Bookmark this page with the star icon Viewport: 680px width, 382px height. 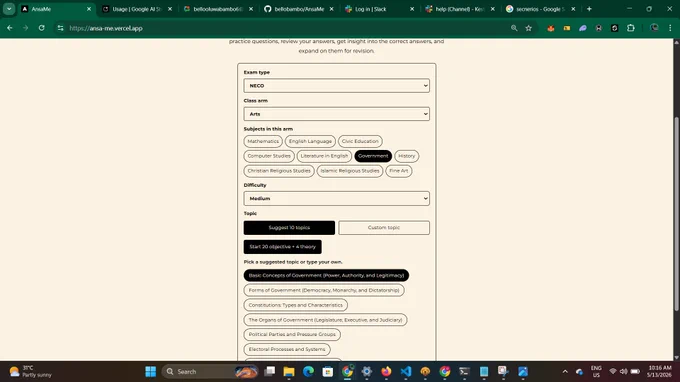click(529, 28)
